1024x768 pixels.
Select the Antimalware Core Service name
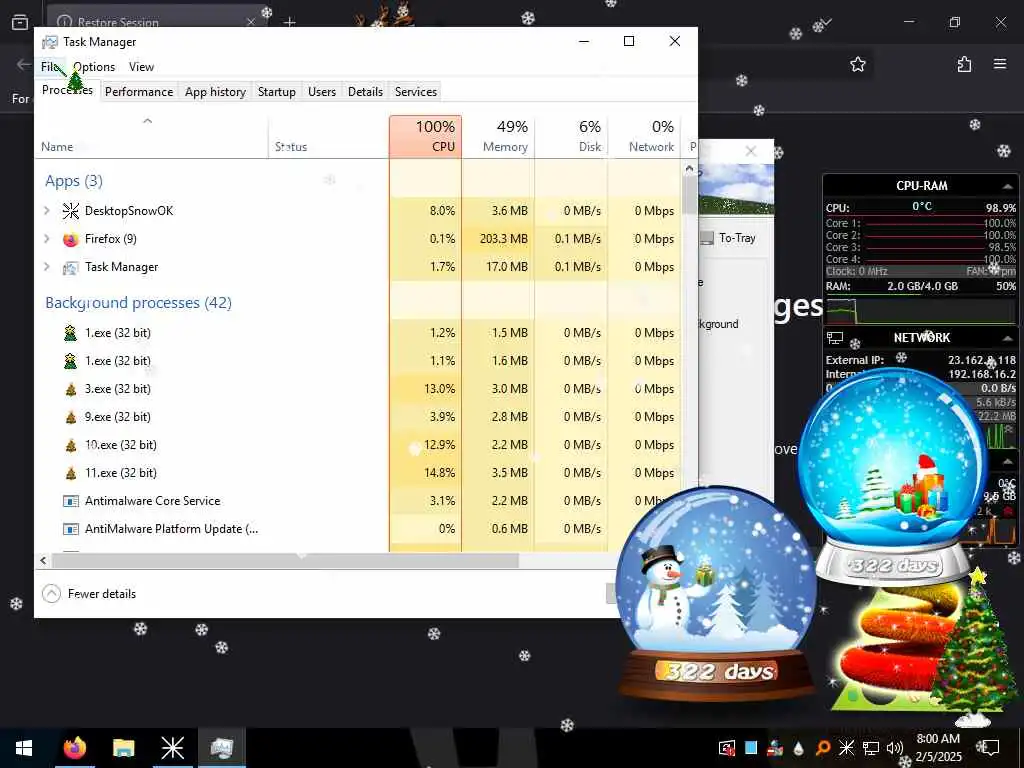[x=153, y=501]
